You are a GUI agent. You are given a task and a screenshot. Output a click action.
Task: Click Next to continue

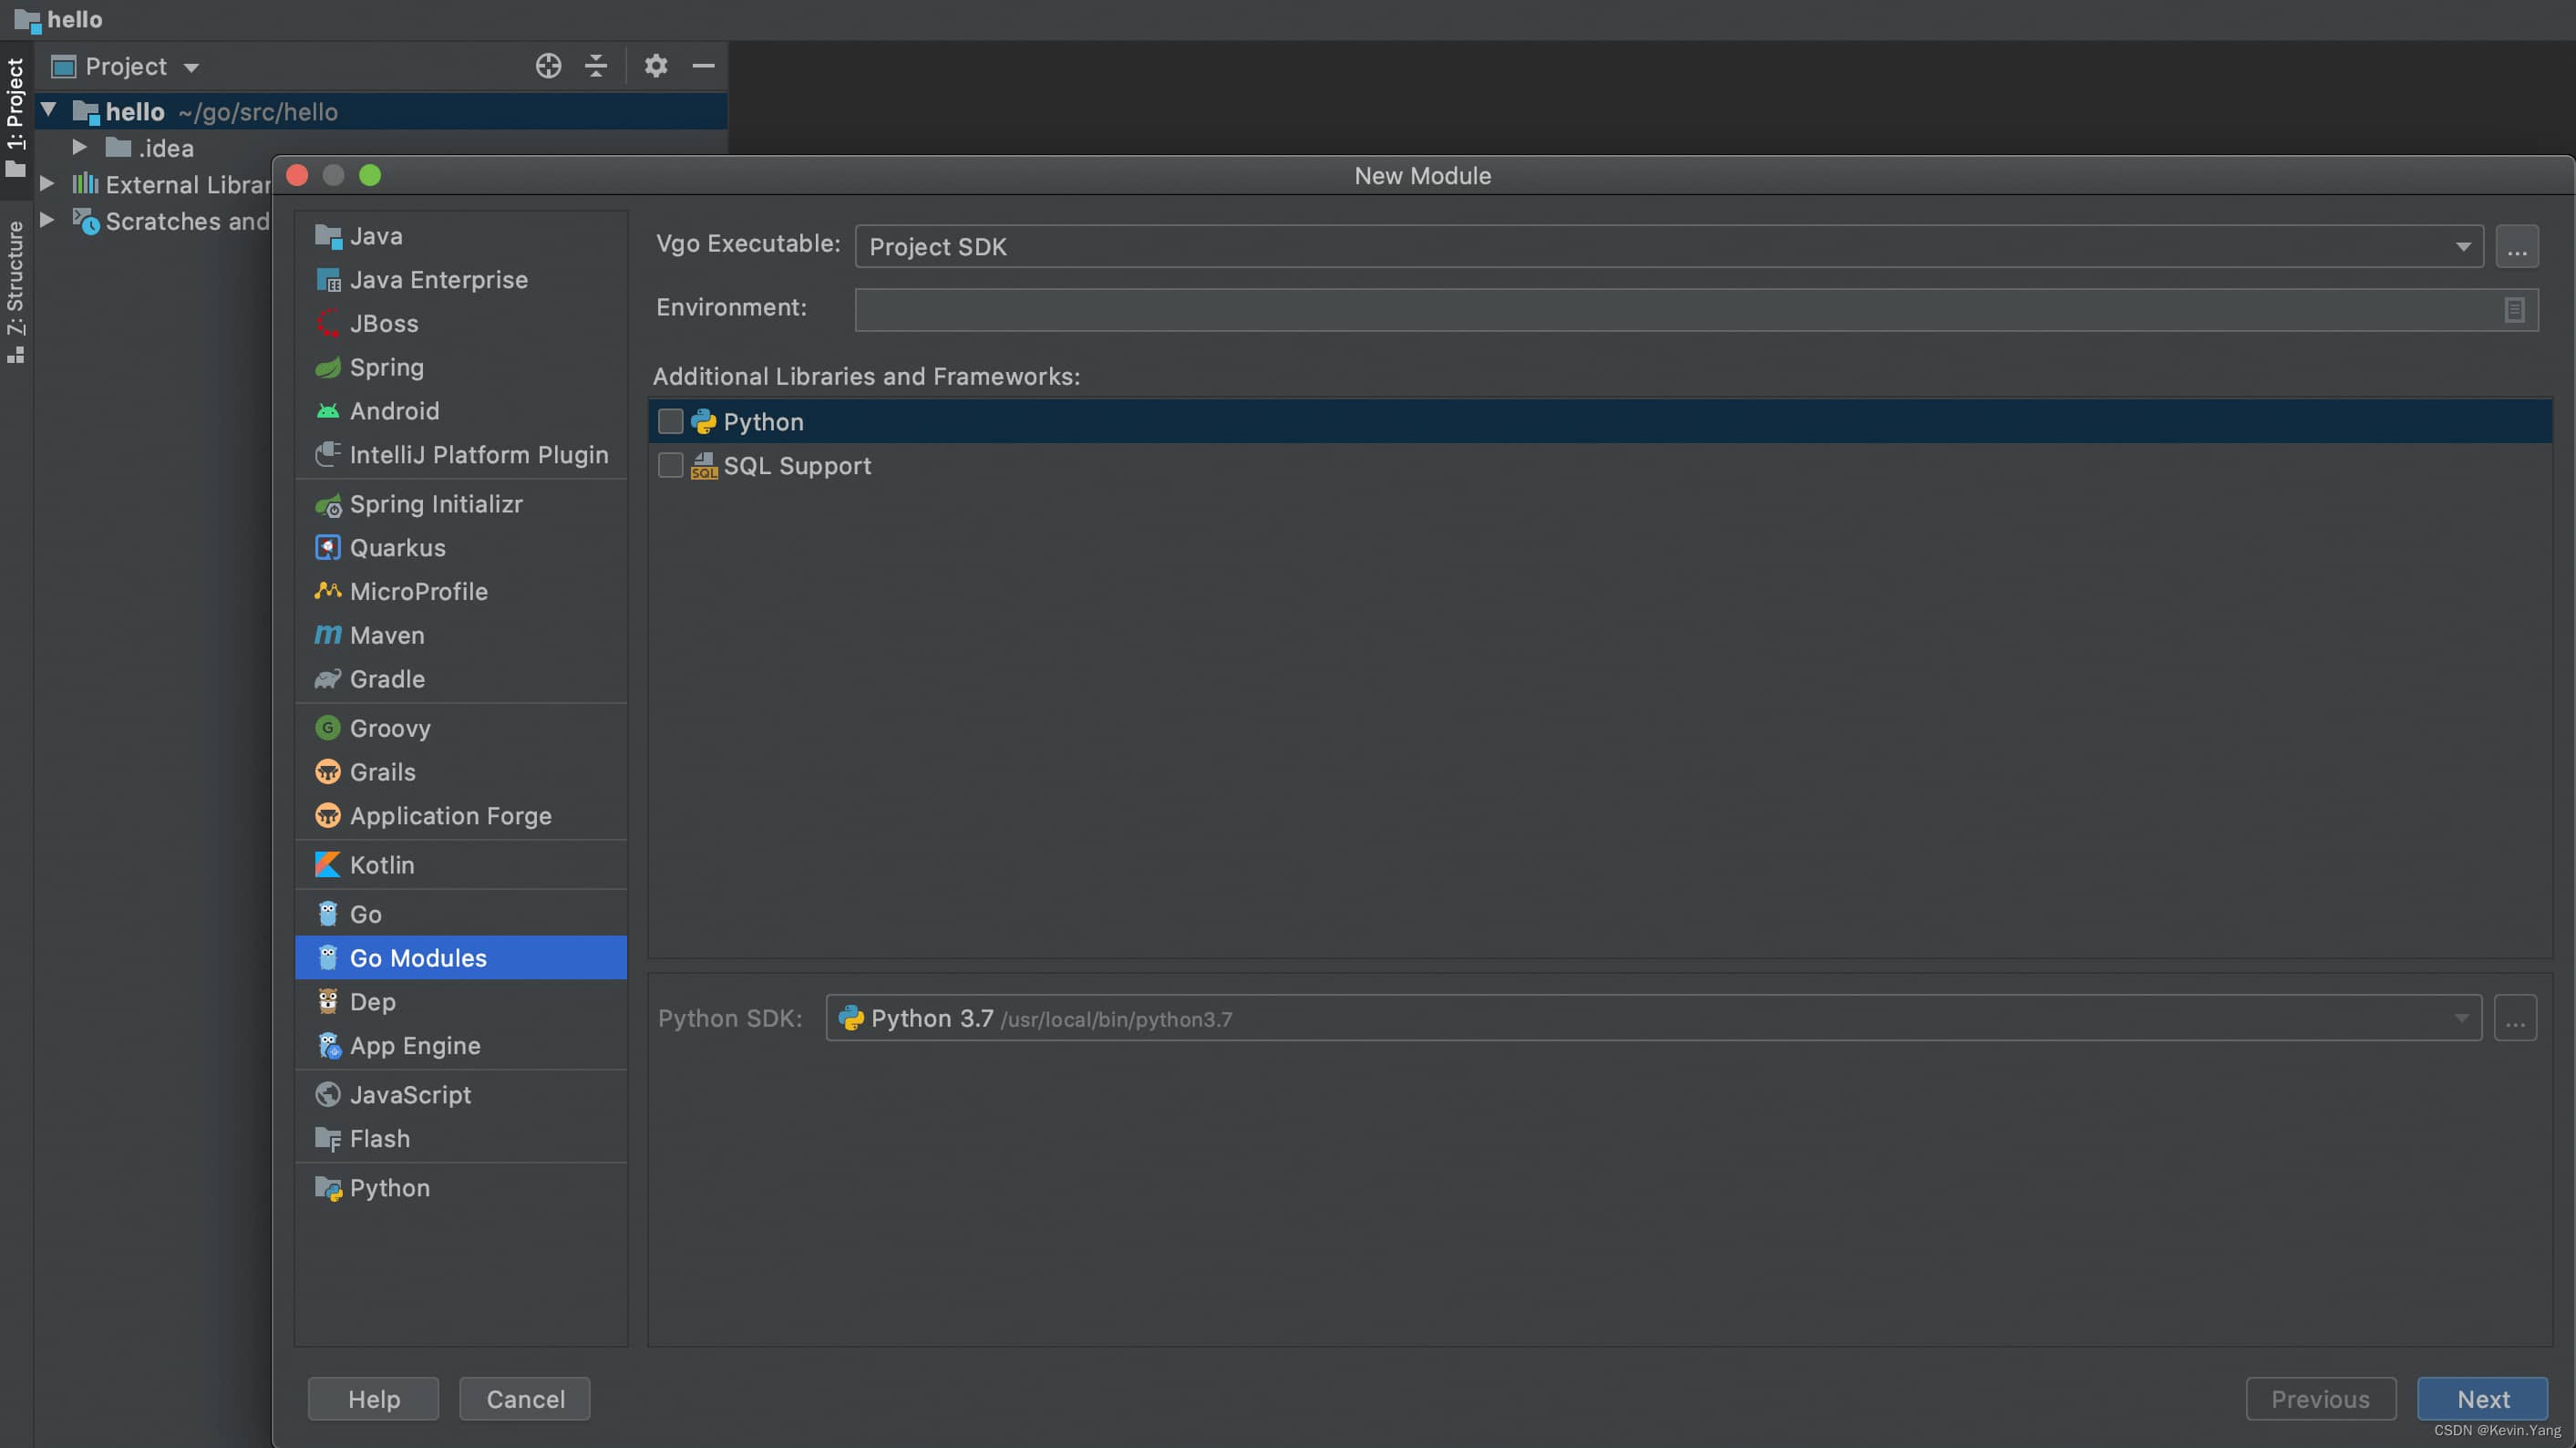2482,1398
